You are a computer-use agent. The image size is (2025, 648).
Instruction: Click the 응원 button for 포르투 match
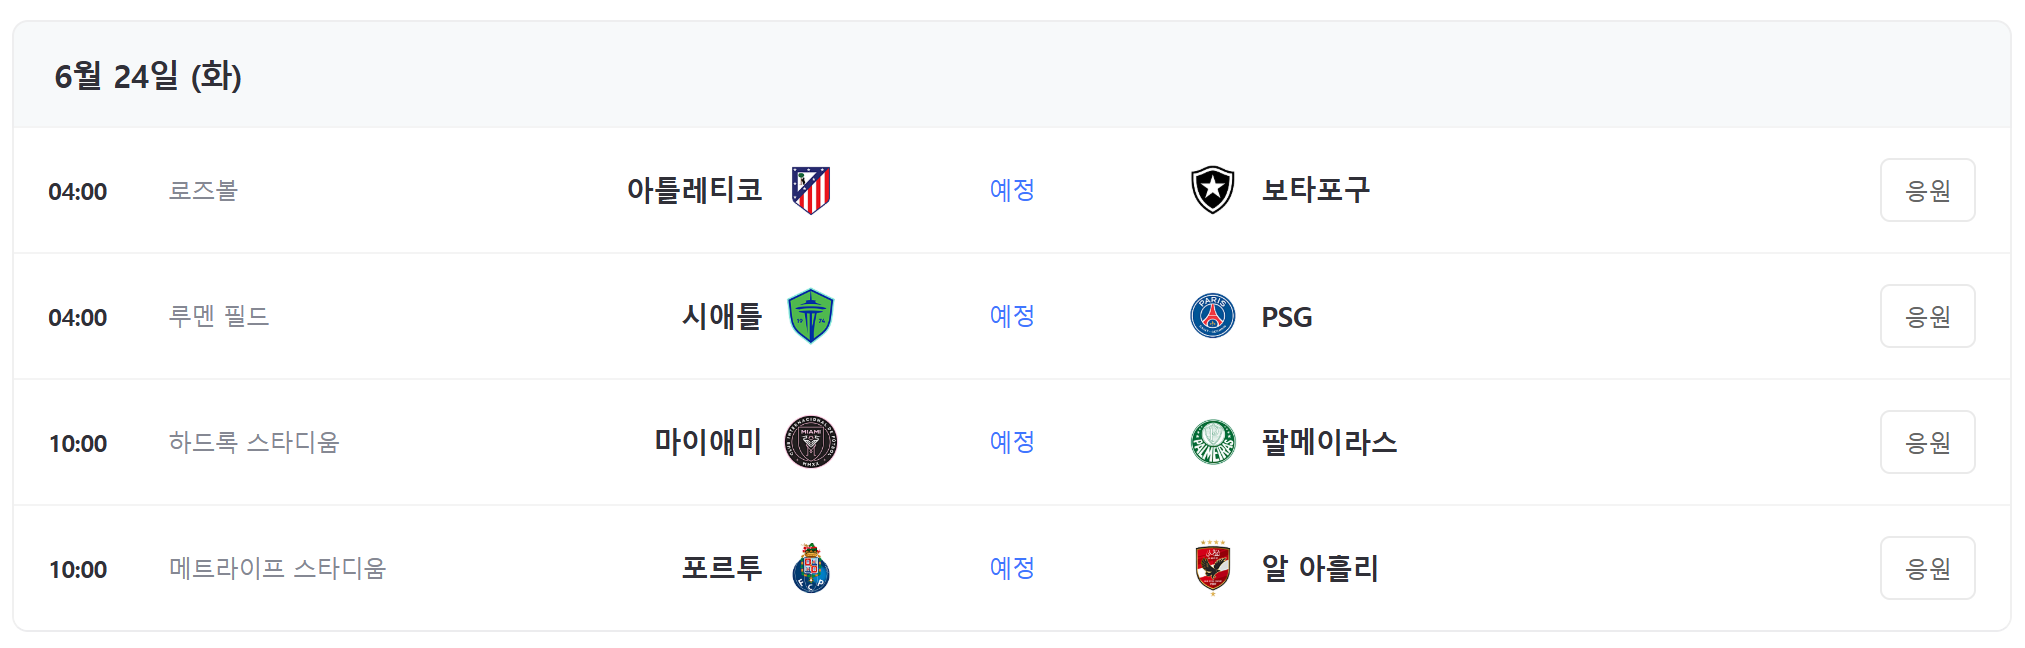[x=1928, y=568]
